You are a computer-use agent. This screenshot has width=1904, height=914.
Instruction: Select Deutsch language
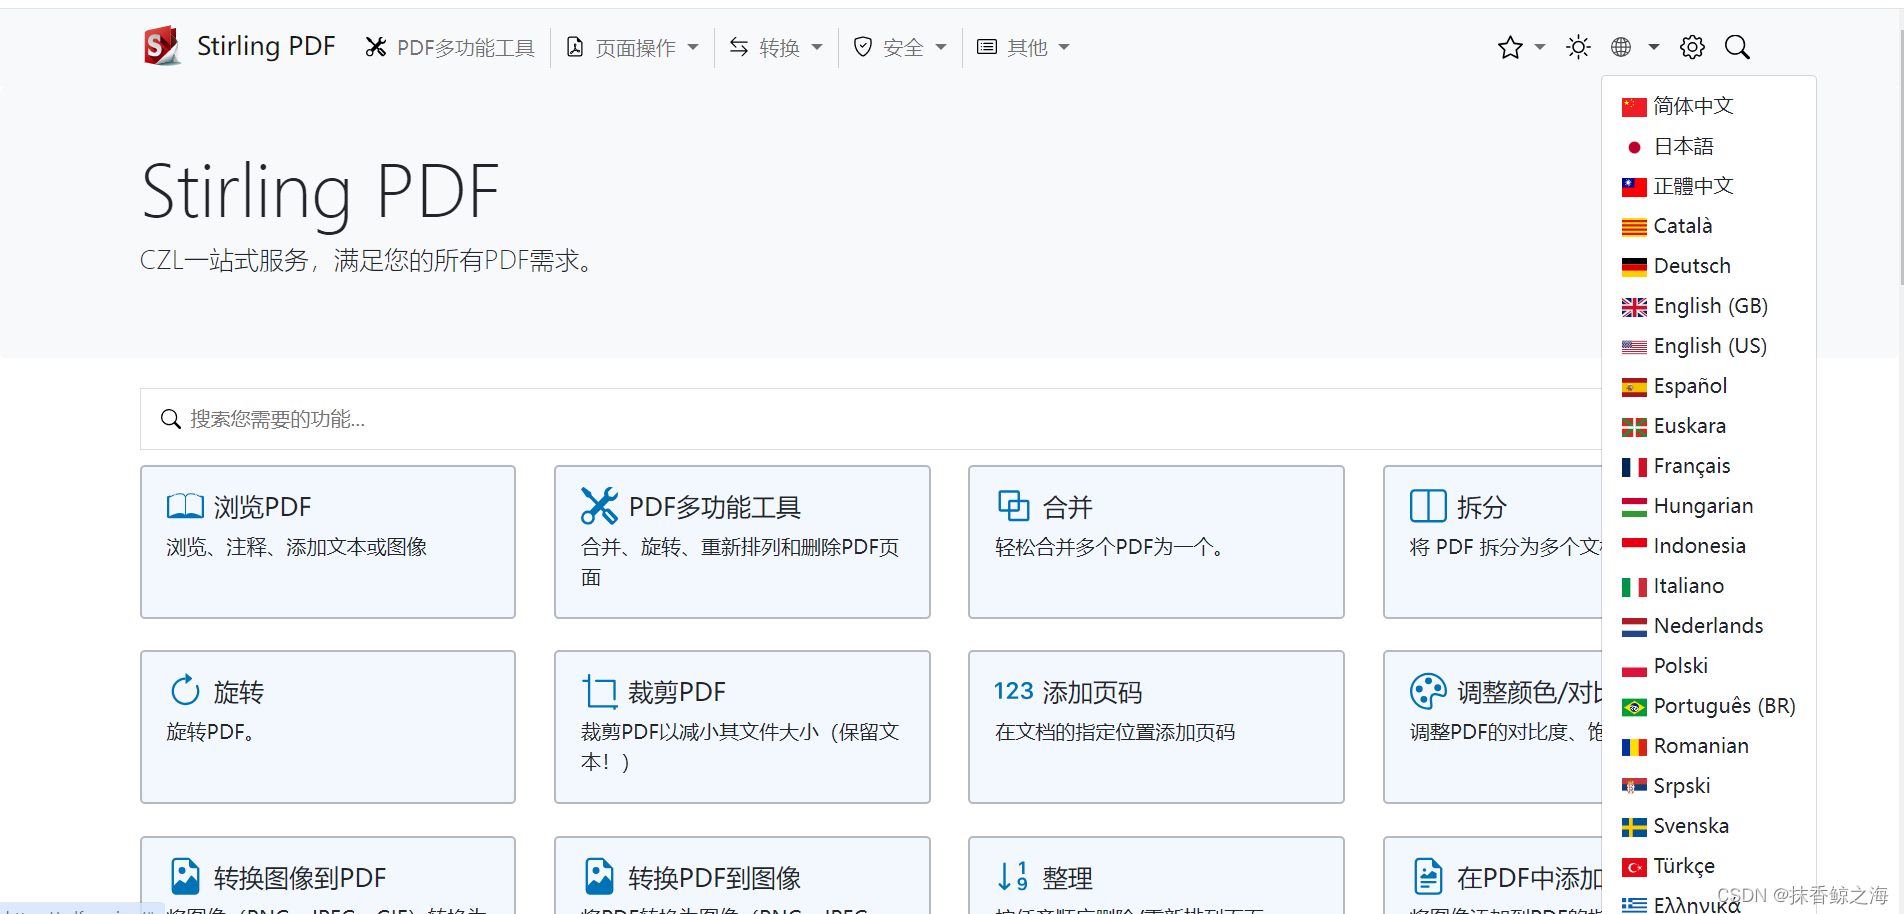click(1708, 266)
